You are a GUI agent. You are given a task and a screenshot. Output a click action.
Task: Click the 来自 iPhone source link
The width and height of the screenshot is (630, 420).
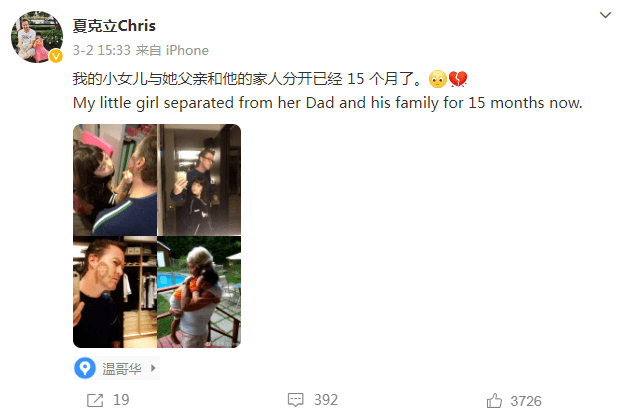point(172,51)
